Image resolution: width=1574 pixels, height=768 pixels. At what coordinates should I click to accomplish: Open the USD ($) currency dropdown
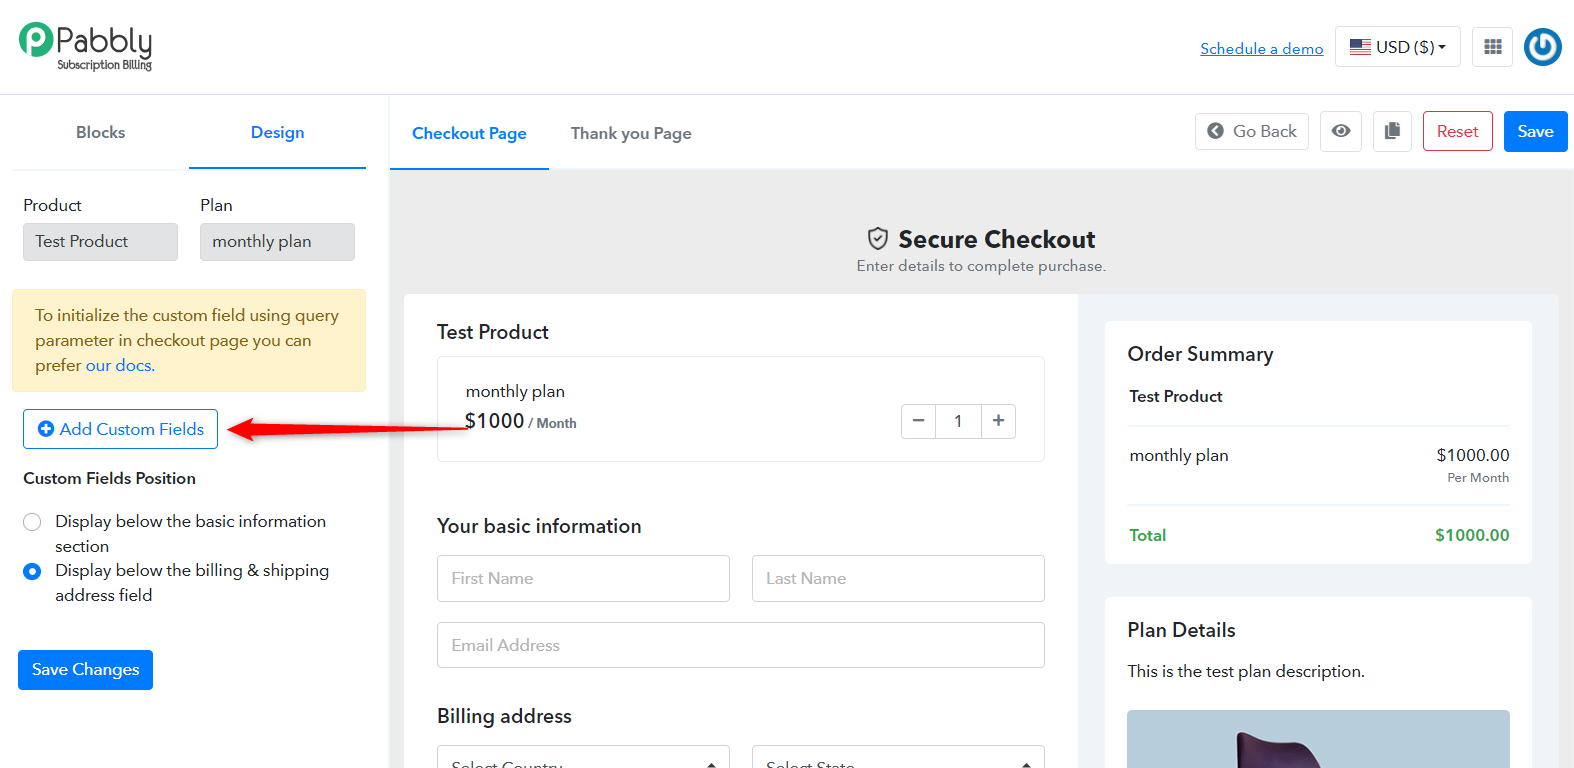tap(1398, 47)
